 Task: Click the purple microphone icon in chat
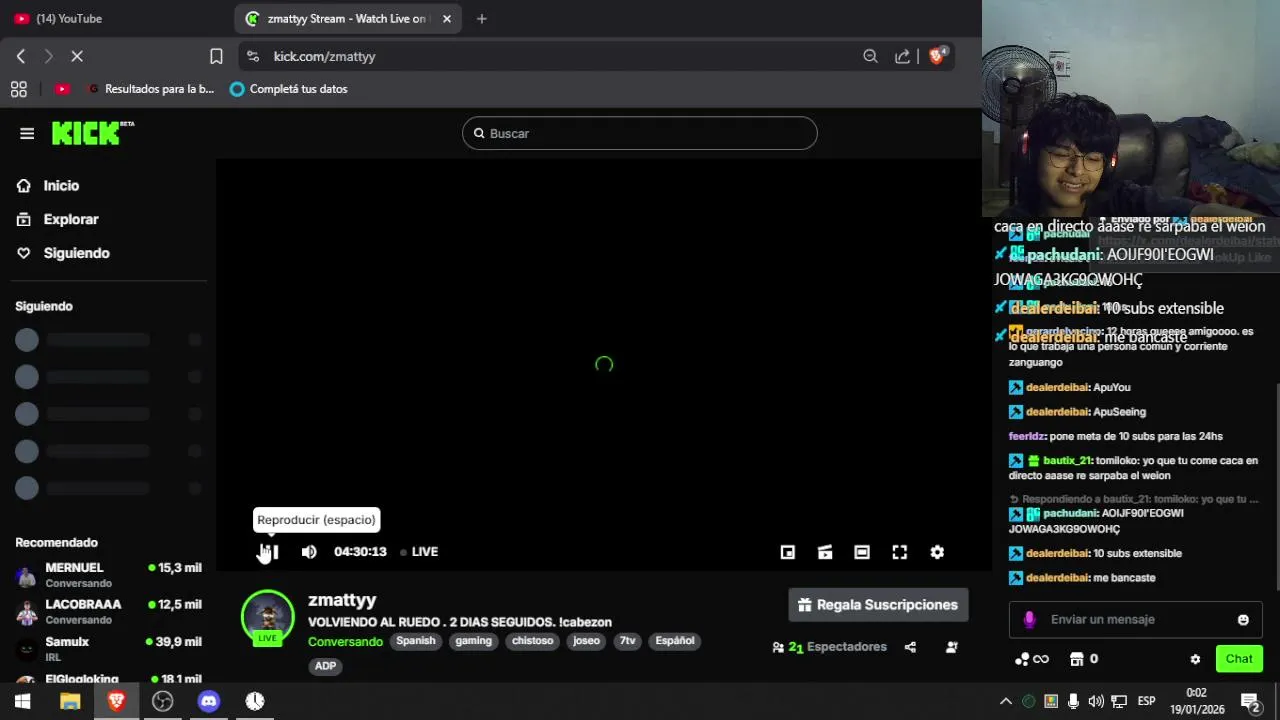[x=1029, y=620]
